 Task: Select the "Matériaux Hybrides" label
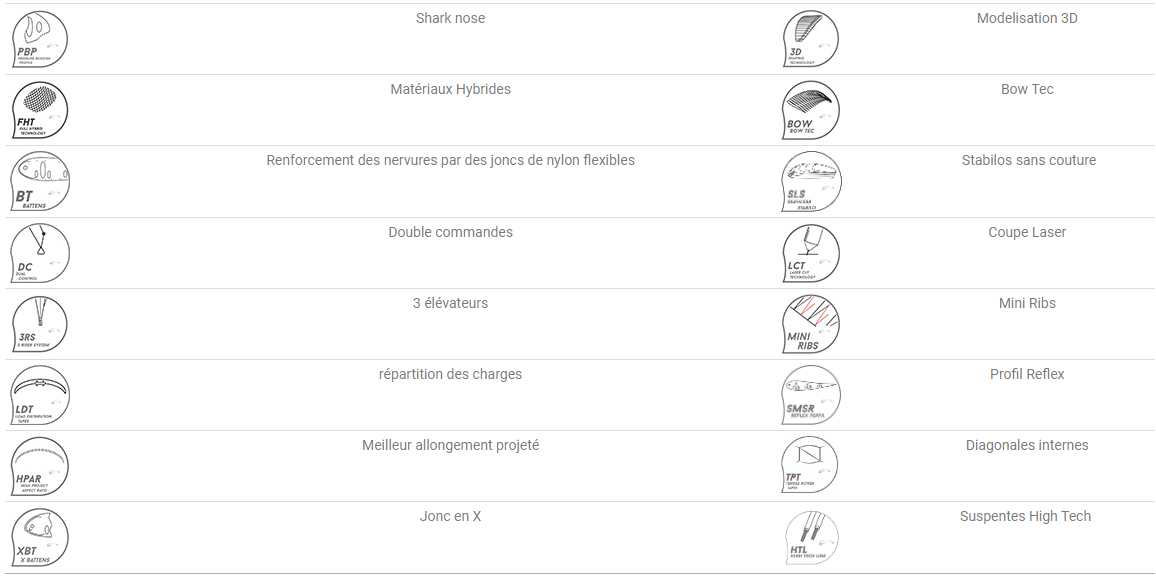(x=450, y=89)
